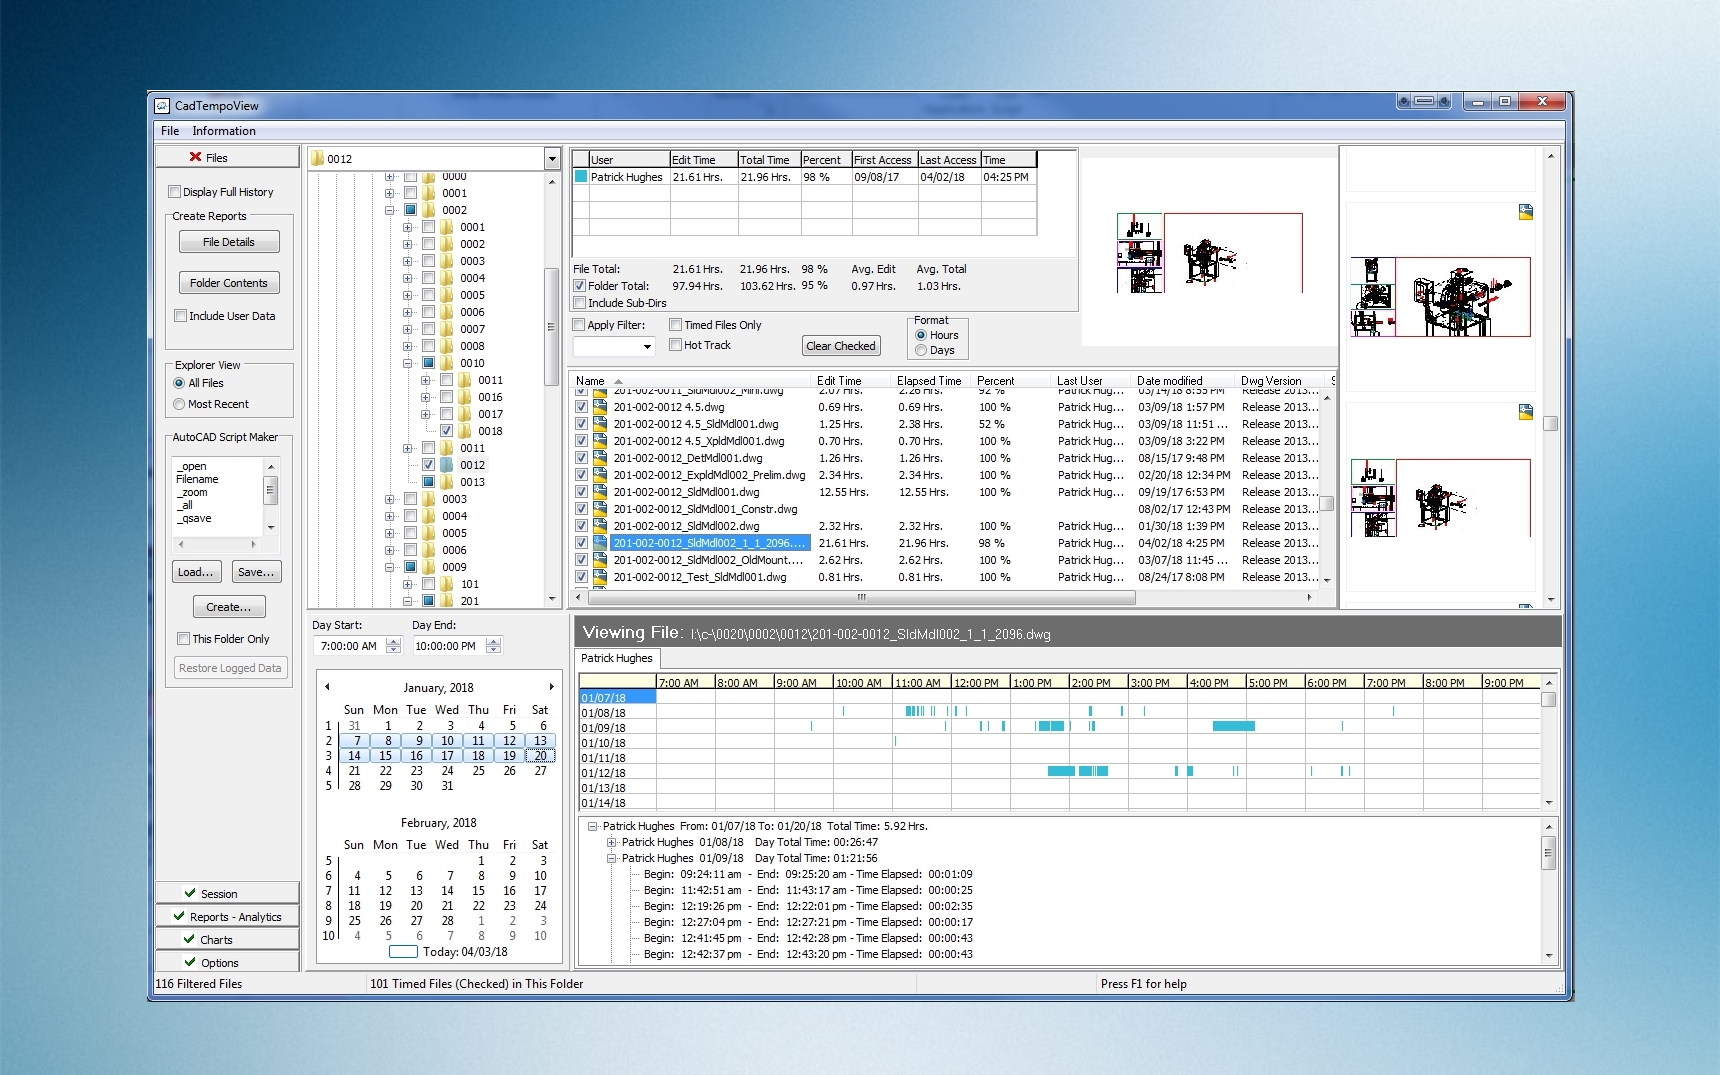
Task: Open the Session panel
Action: coord(228,893)
